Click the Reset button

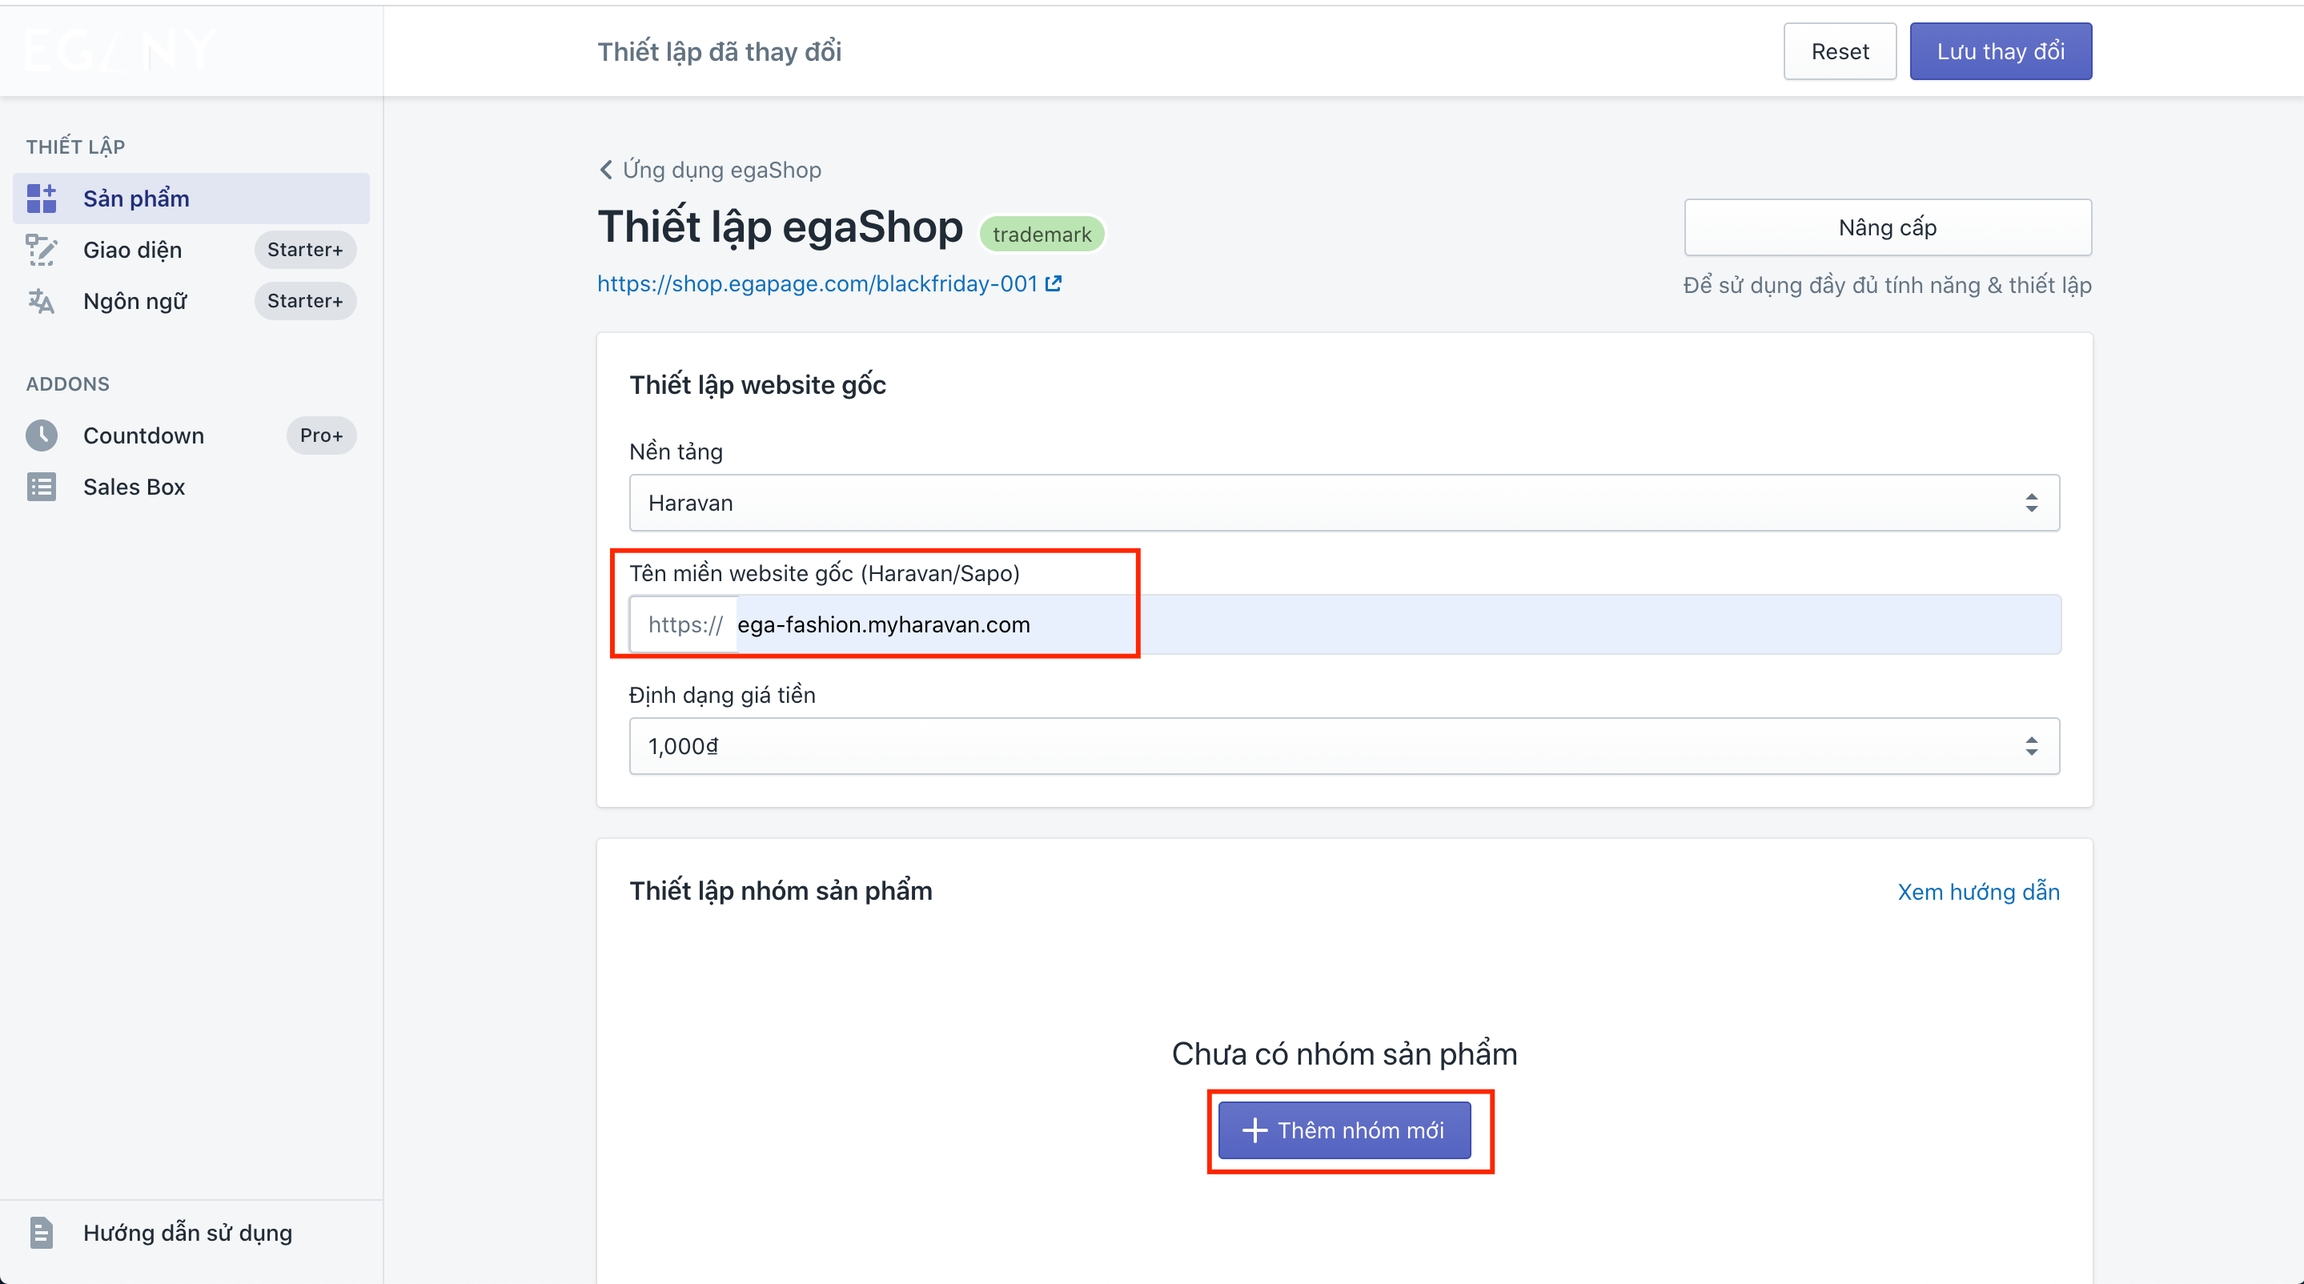point(1839,52)
